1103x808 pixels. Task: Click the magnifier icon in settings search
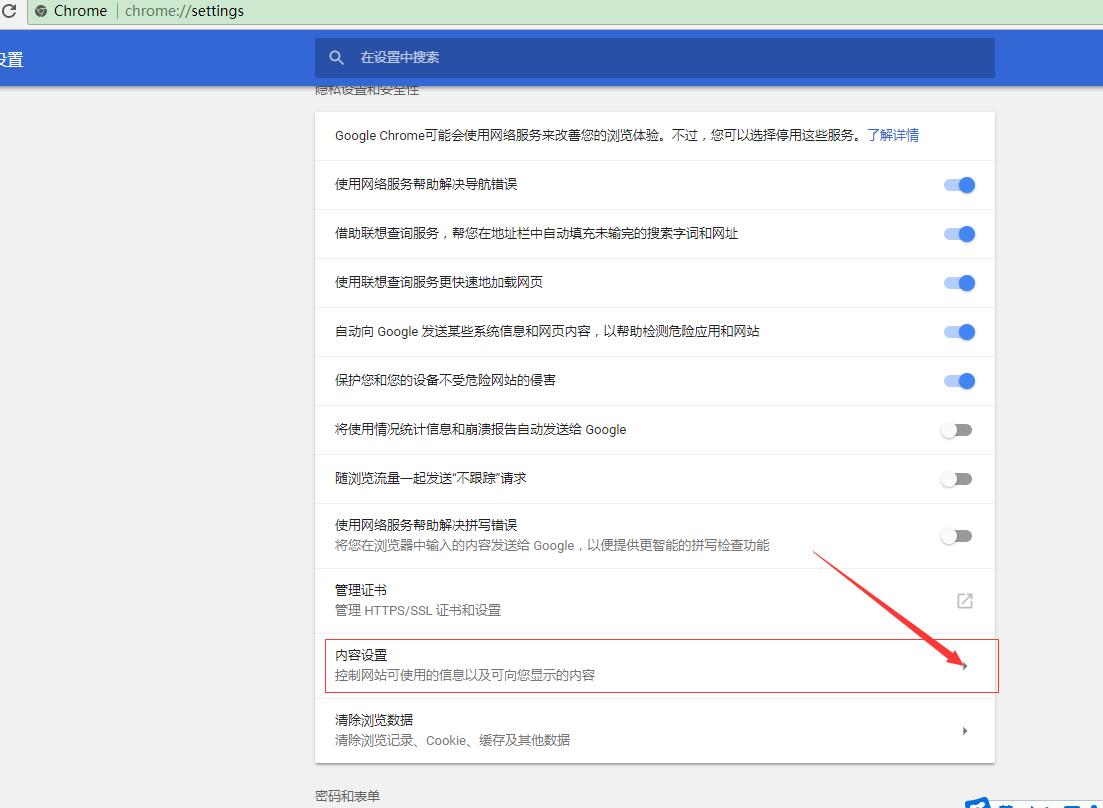point(336,58)
